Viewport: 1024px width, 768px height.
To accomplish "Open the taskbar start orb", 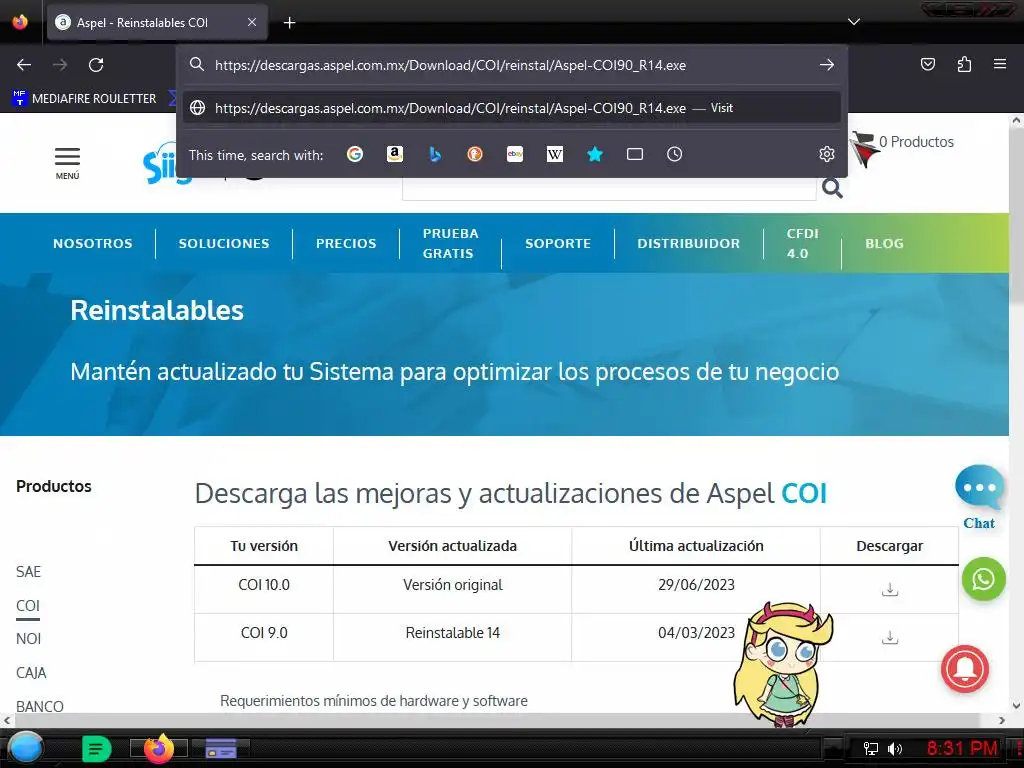I will (x=25, y=748).
